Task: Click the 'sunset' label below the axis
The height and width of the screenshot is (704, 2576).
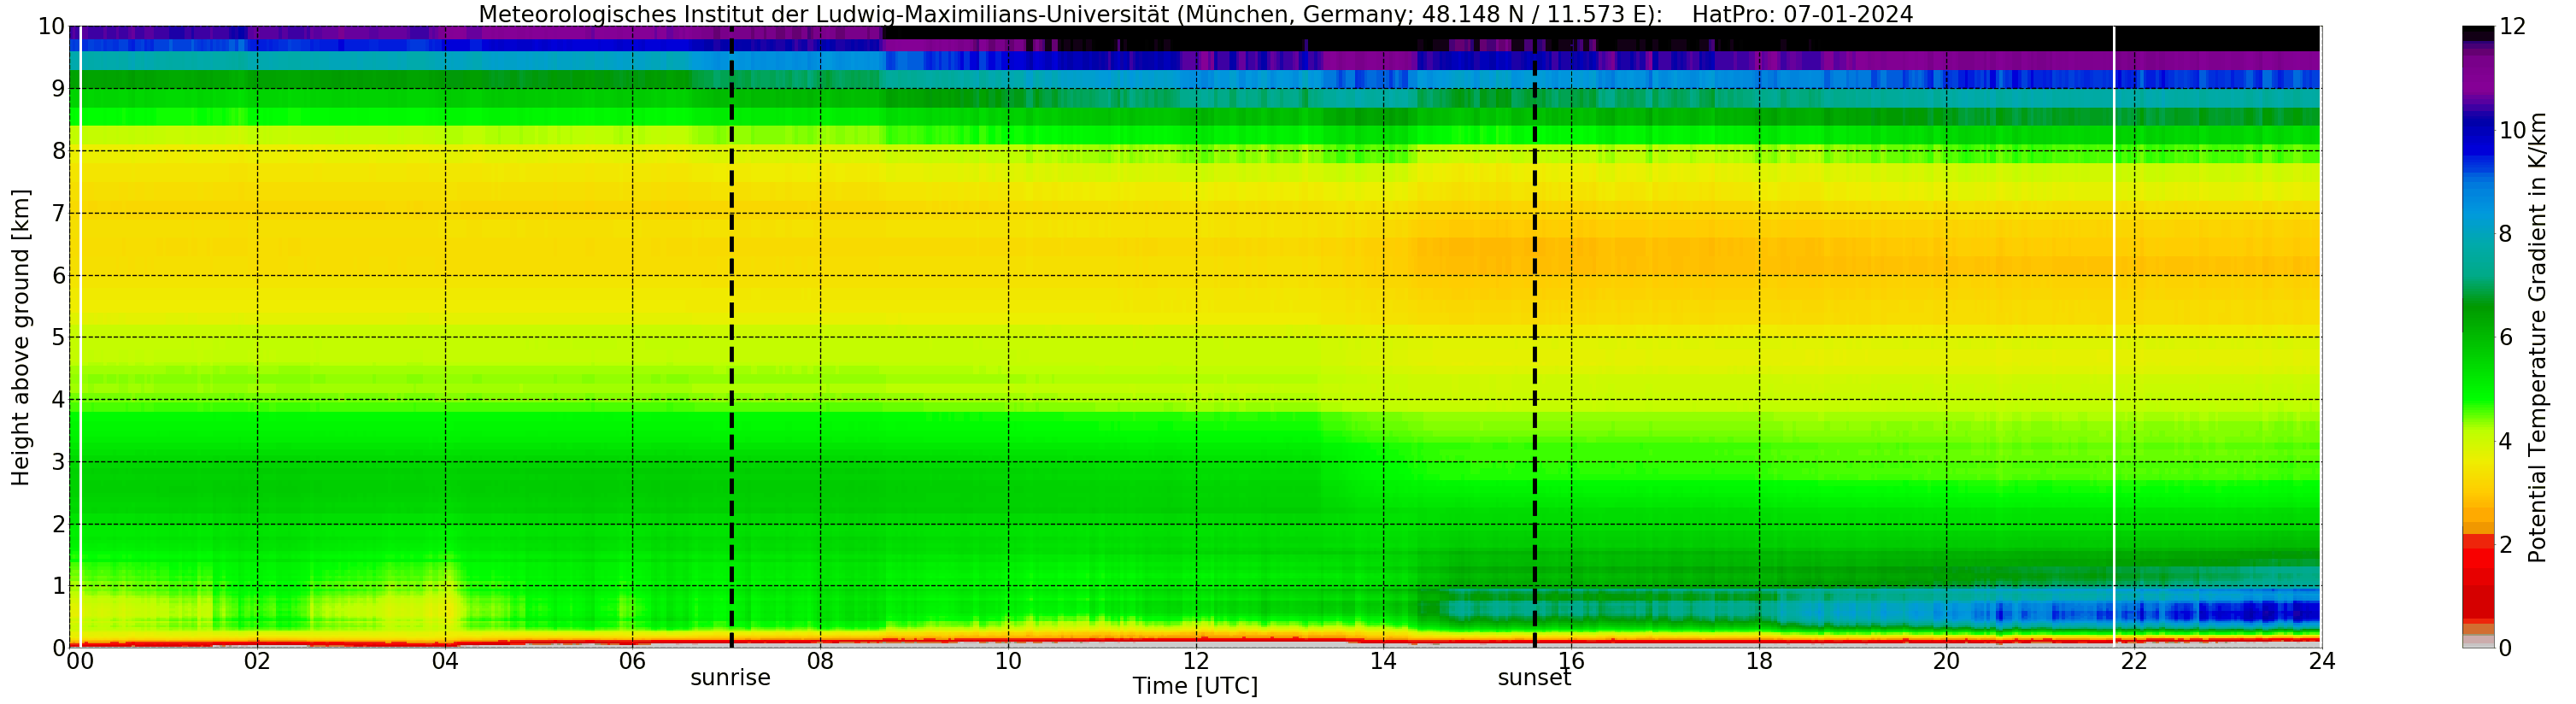Action: click(1534, 678)
